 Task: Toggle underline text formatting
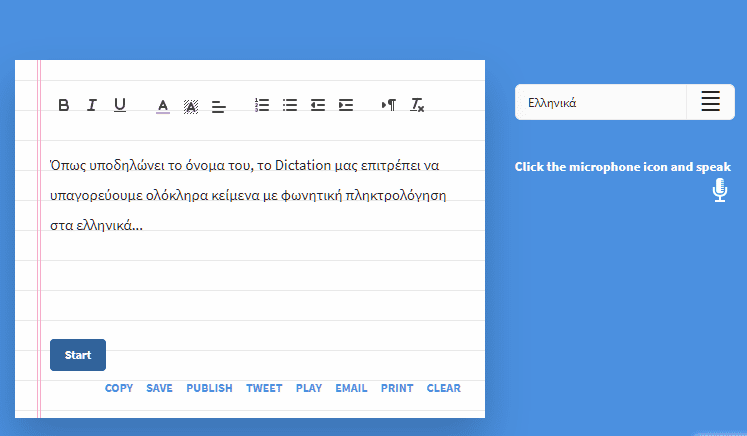pos(120,105)
